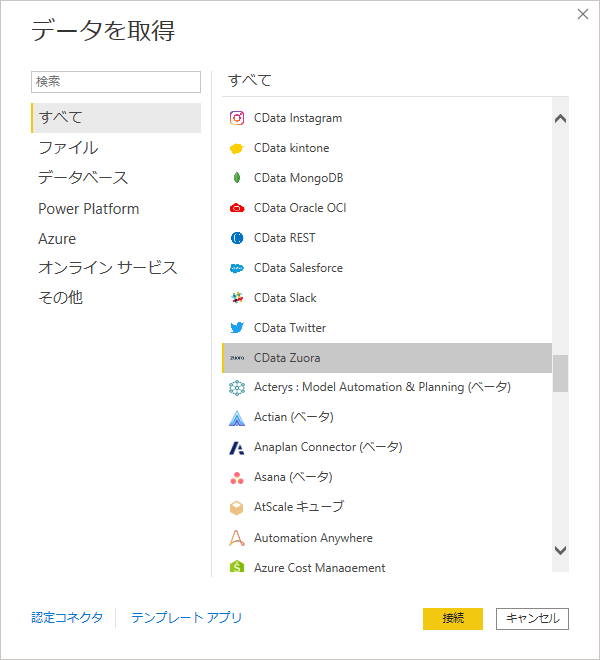Select the CData Salesforce text
Viewport: 600px width, 660px height.
(299, 268)
